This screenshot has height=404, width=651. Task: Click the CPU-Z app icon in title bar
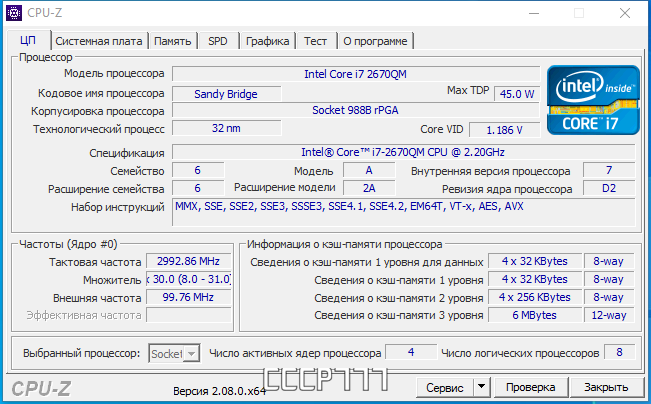(x=13, y=13)
